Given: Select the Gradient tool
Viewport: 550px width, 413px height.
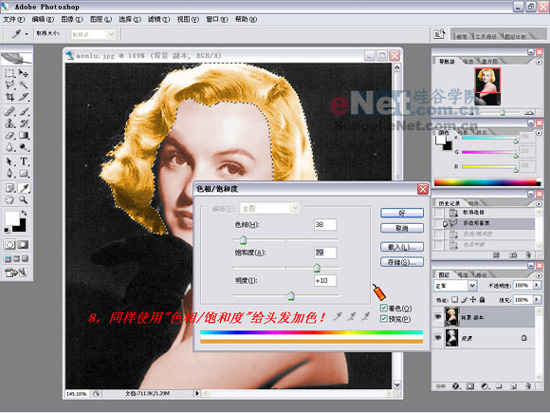Looking at the screenshot, I should point(23,135).
